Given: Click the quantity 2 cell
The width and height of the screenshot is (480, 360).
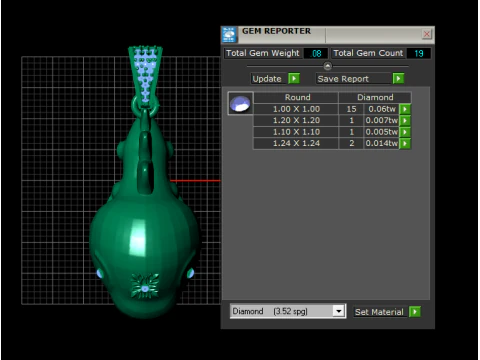Looking at the screenshot, I should point(351,143).
